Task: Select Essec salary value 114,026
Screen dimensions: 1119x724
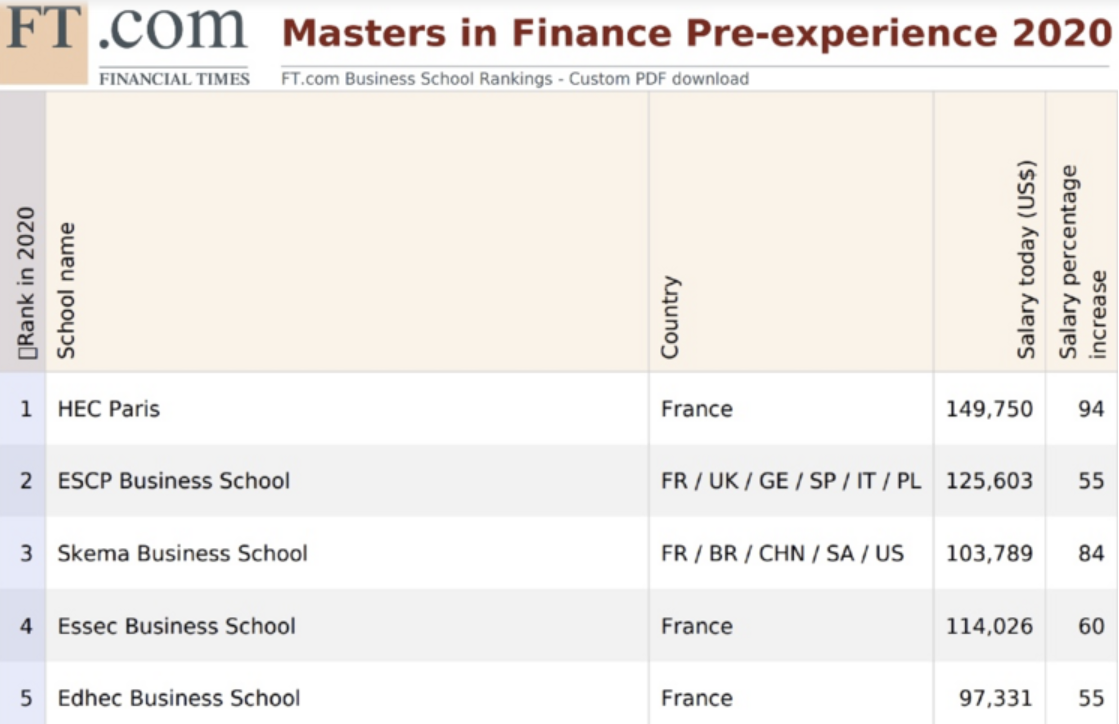Action: [x=989, y=626]
